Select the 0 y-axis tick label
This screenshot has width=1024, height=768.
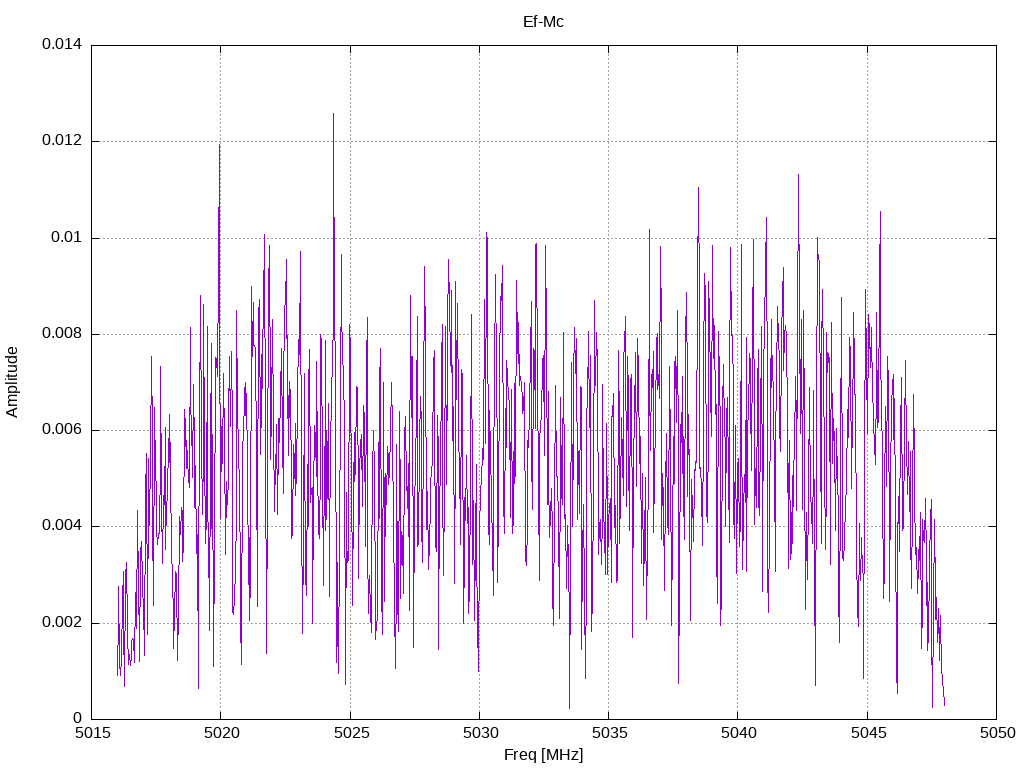(78, 718)
